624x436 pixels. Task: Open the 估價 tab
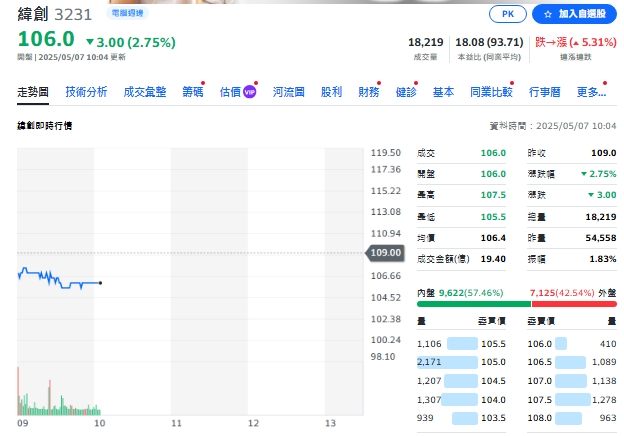(x=230, y=92)
